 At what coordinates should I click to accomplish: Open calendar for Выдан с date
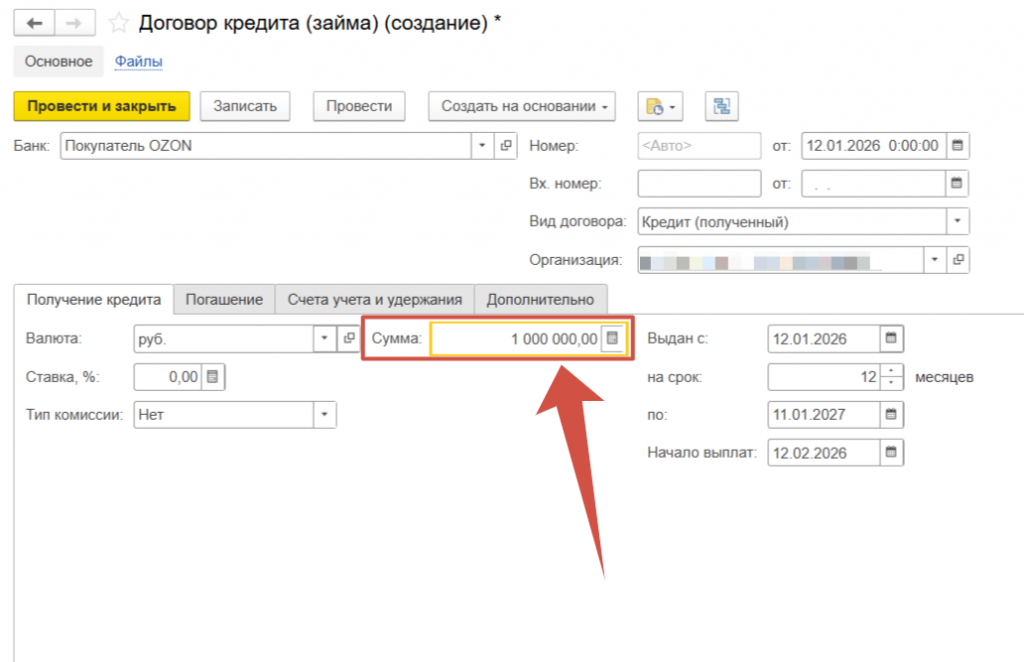click(892, 339)
